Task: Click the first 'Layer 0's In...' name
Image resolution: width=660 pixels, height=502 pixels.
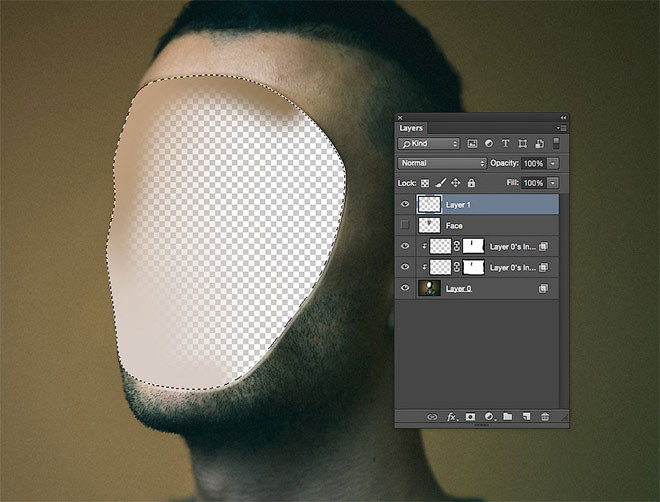Action: click(x=513, y=247)
